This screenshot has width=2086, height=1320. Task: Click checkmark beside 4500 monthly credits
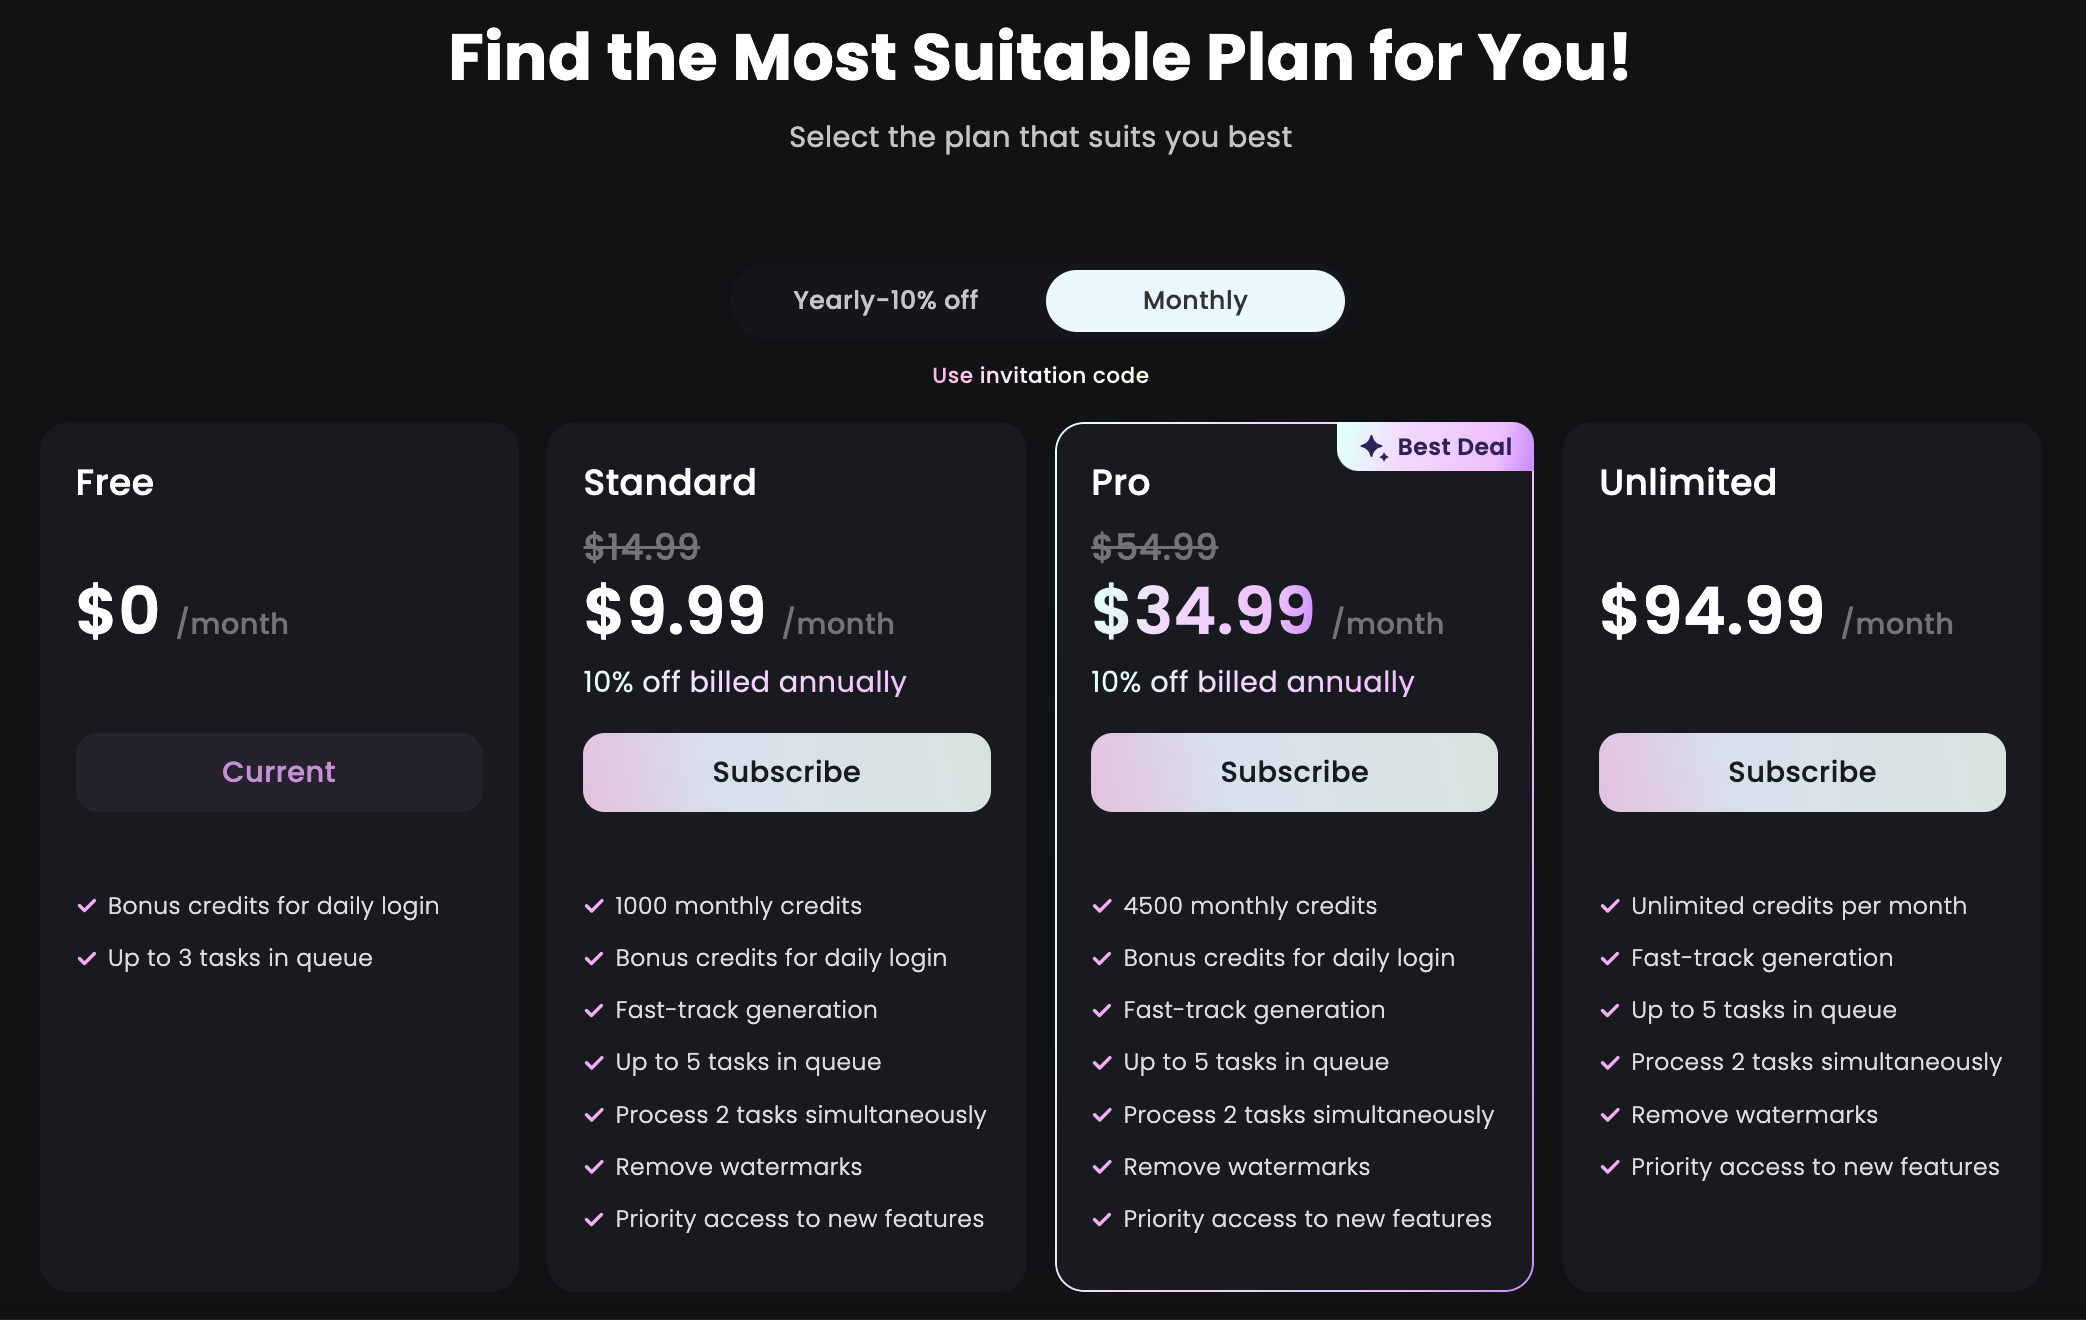1102,906
